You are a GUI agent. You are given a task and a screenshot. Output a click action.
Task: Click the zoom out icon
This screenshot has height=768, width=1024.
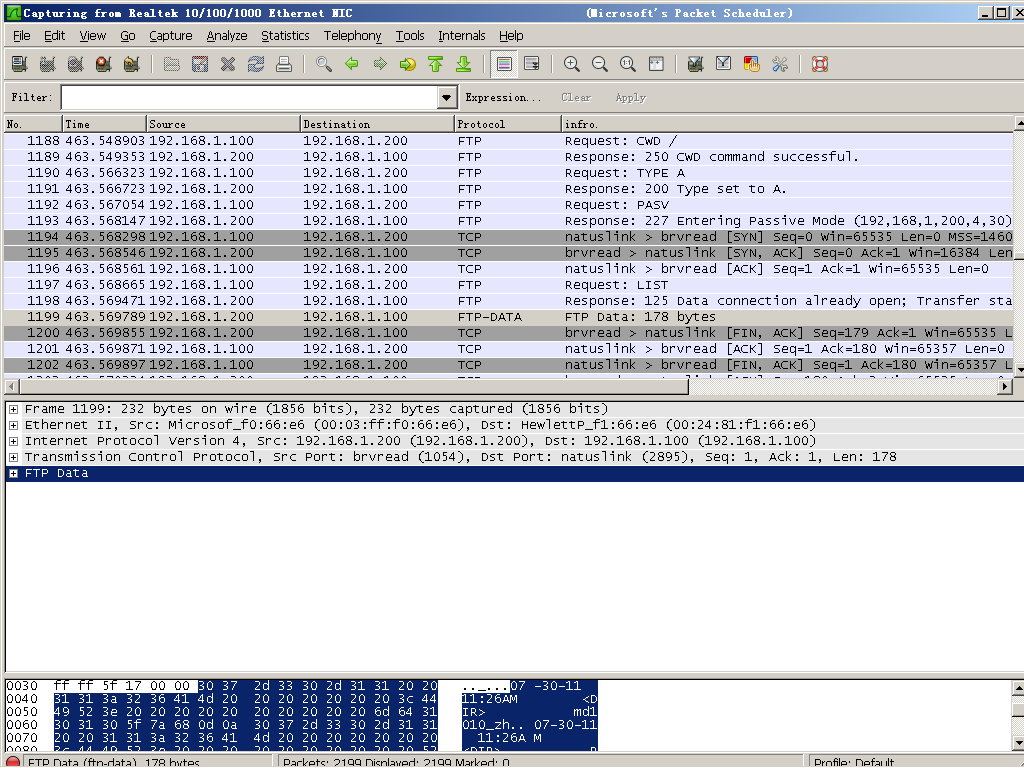point(600,64)
